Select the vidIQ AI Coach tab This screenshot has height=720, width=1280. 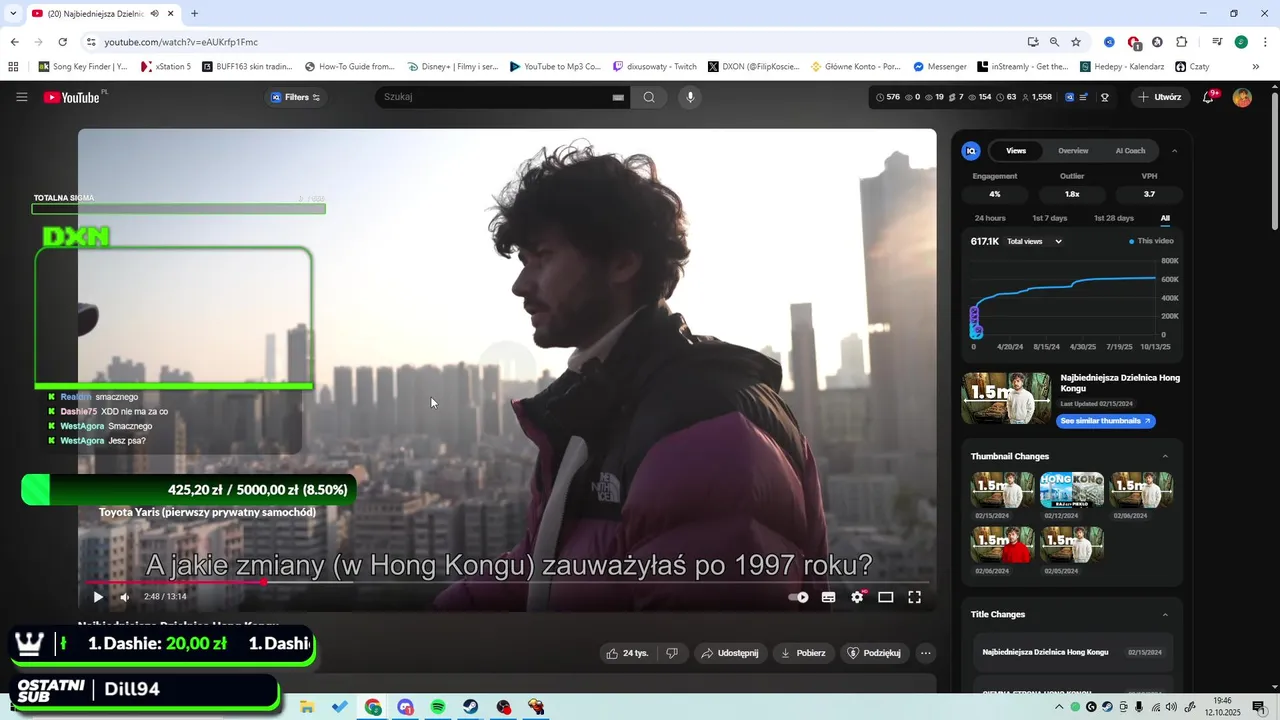tap(1130, 151)
